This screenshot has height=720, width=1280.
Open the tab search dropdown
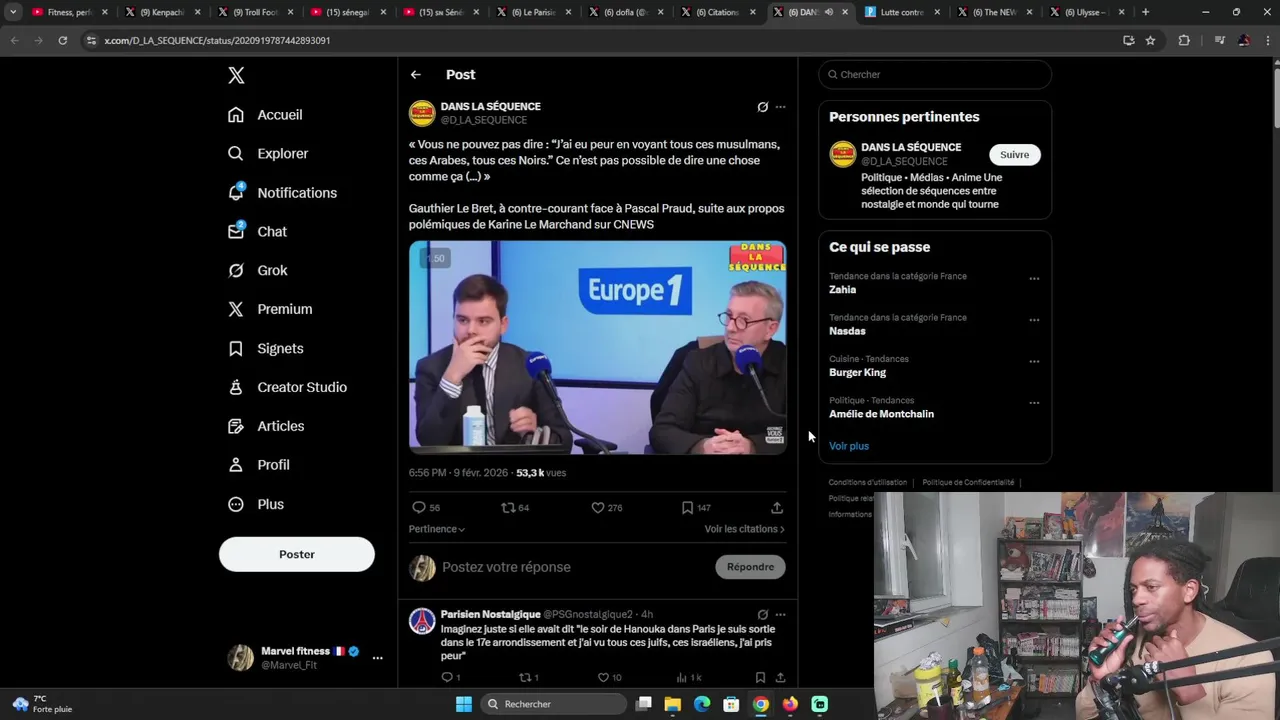(x=13, y=12)
